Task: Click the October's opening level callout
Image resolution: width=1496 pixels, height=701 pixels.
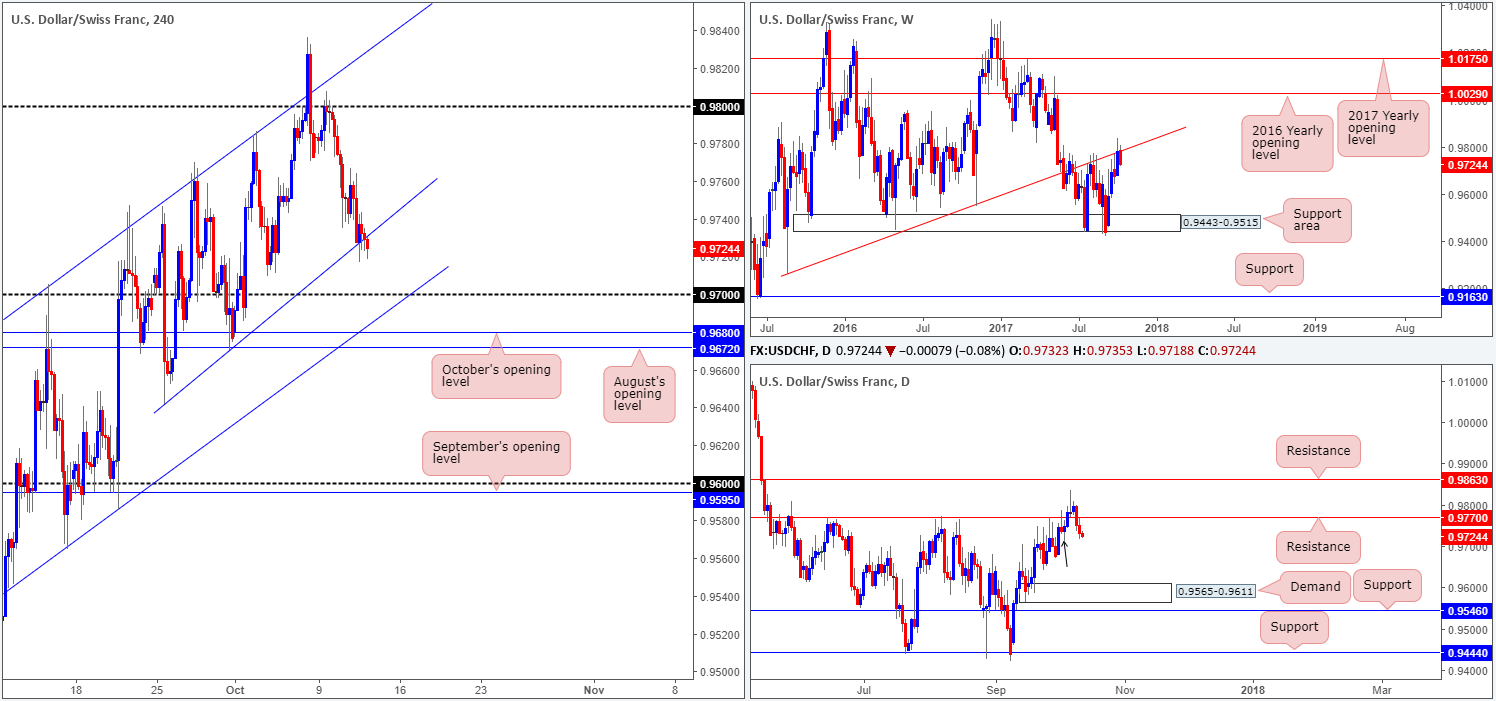Action: 496,376
